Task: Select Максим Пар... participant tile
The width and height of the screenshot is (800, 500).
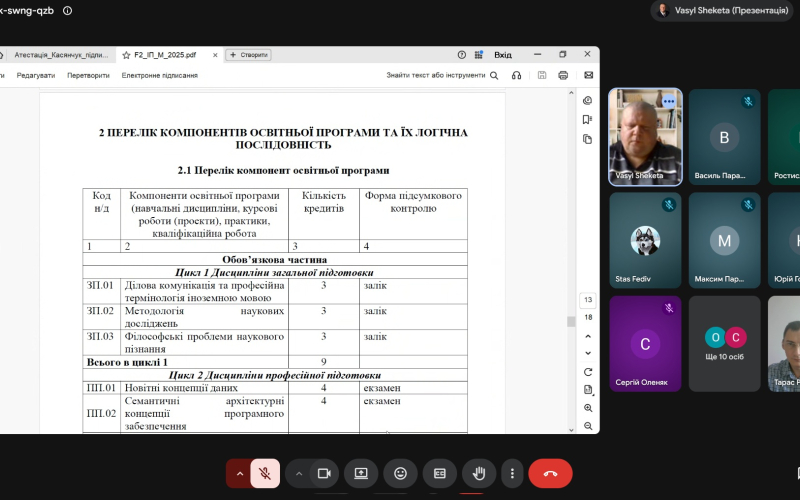Action: (724, 240)
